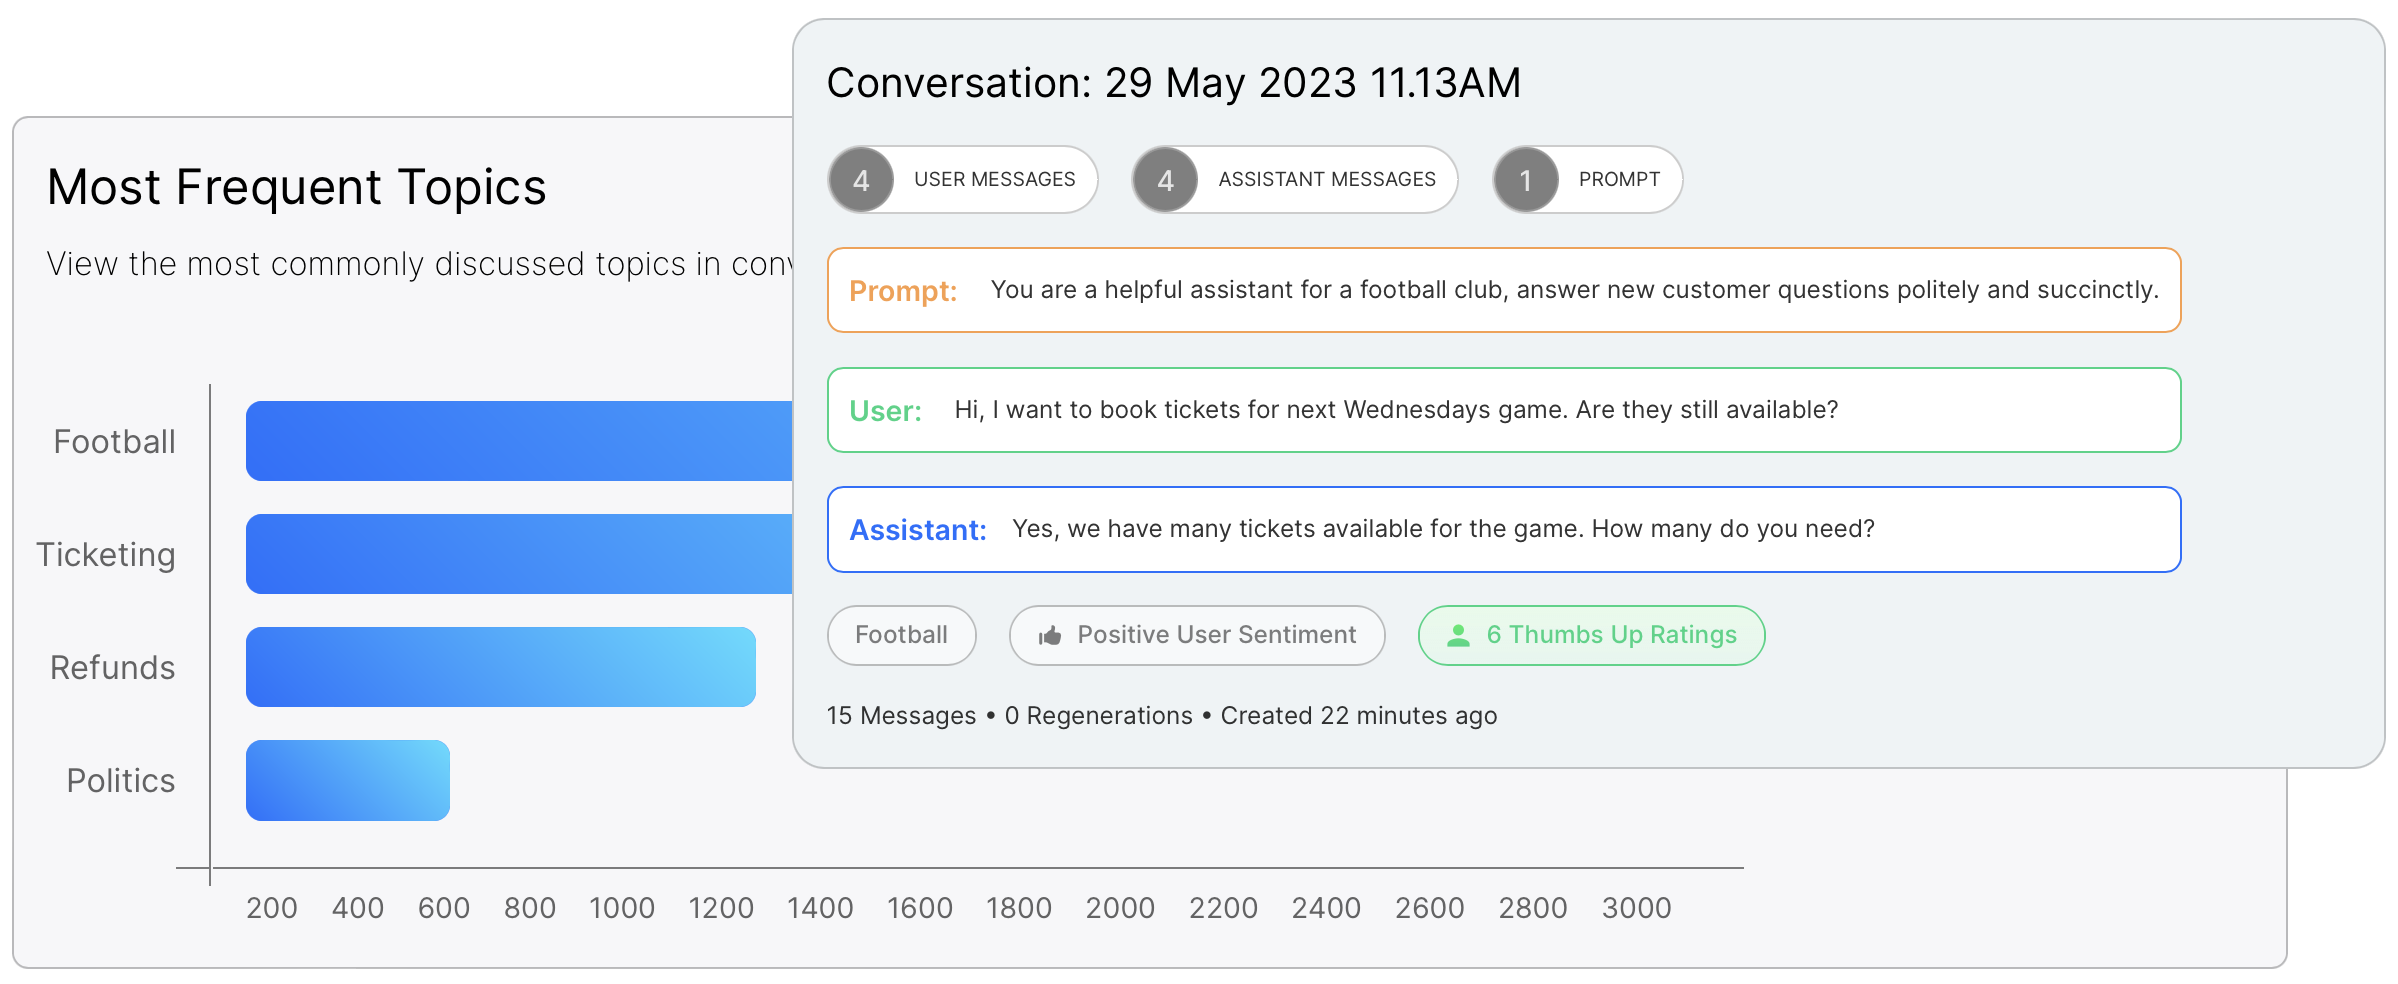The width and height of the screenshot is (2398, 984).
Task: Select the USER MESSAGES pill
Action: [x=963, y=180]
